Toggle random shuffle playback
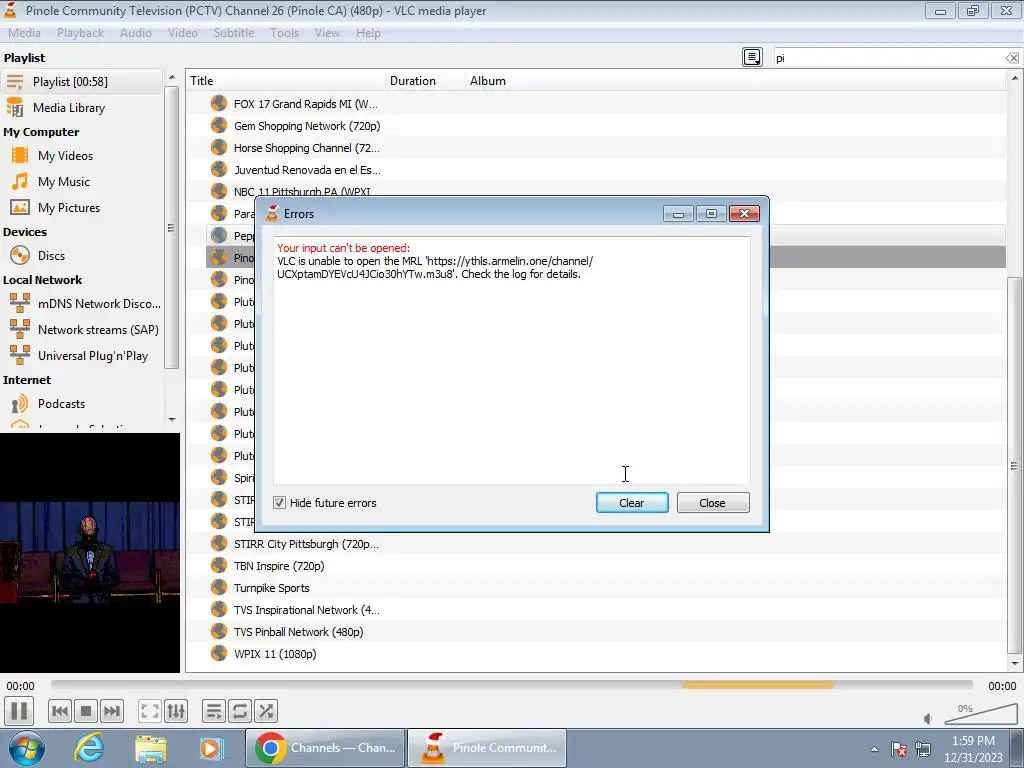 tap(266, 711)
